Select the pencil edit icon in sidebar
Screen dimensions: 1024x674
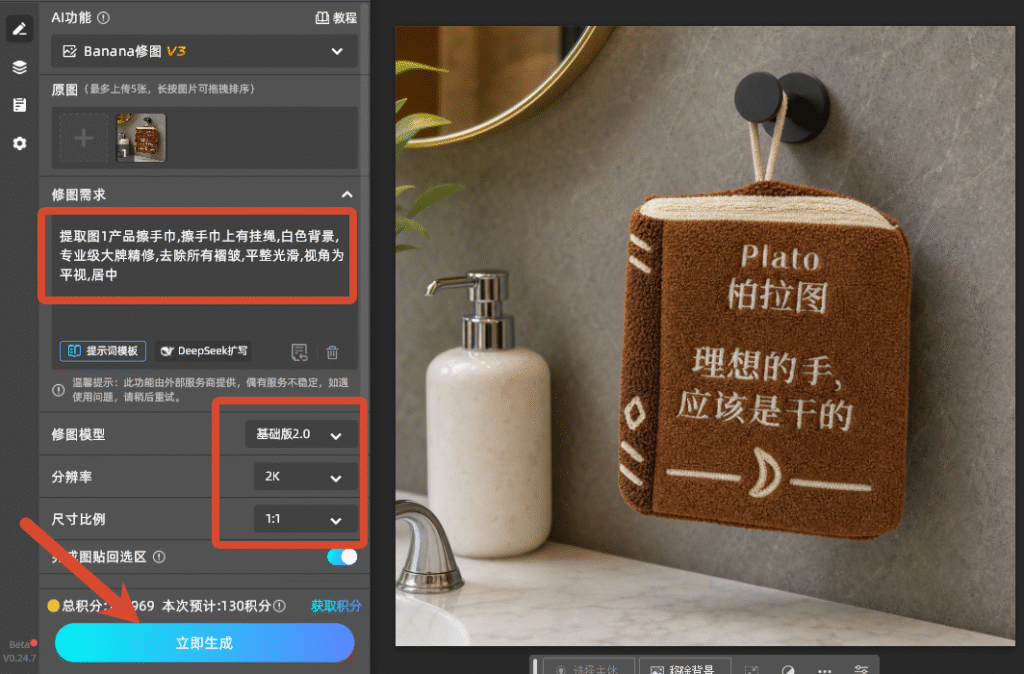pyautogui.click(x=19, y=29)
